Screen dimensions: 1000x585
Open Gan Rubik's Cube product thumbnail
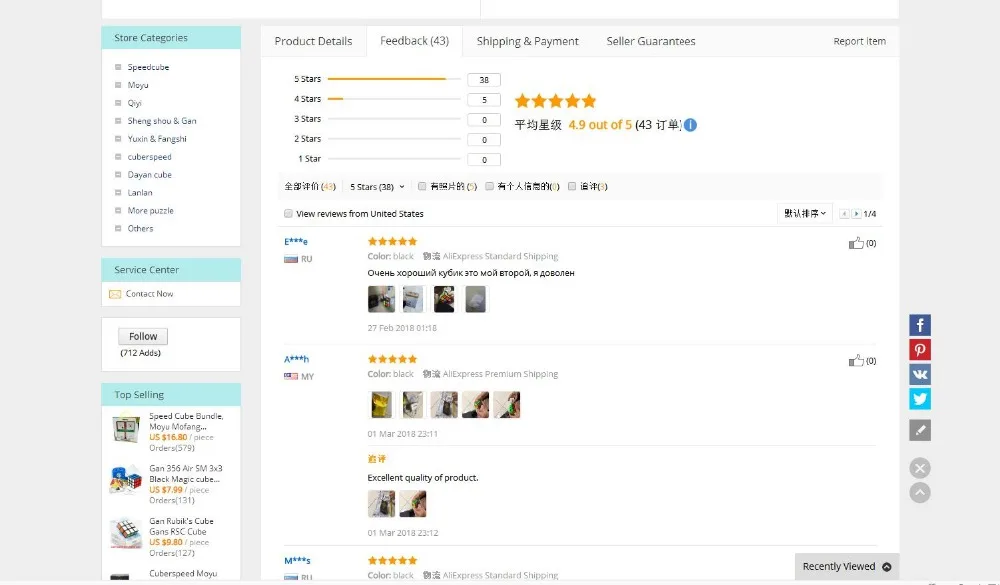pos(126,533)
